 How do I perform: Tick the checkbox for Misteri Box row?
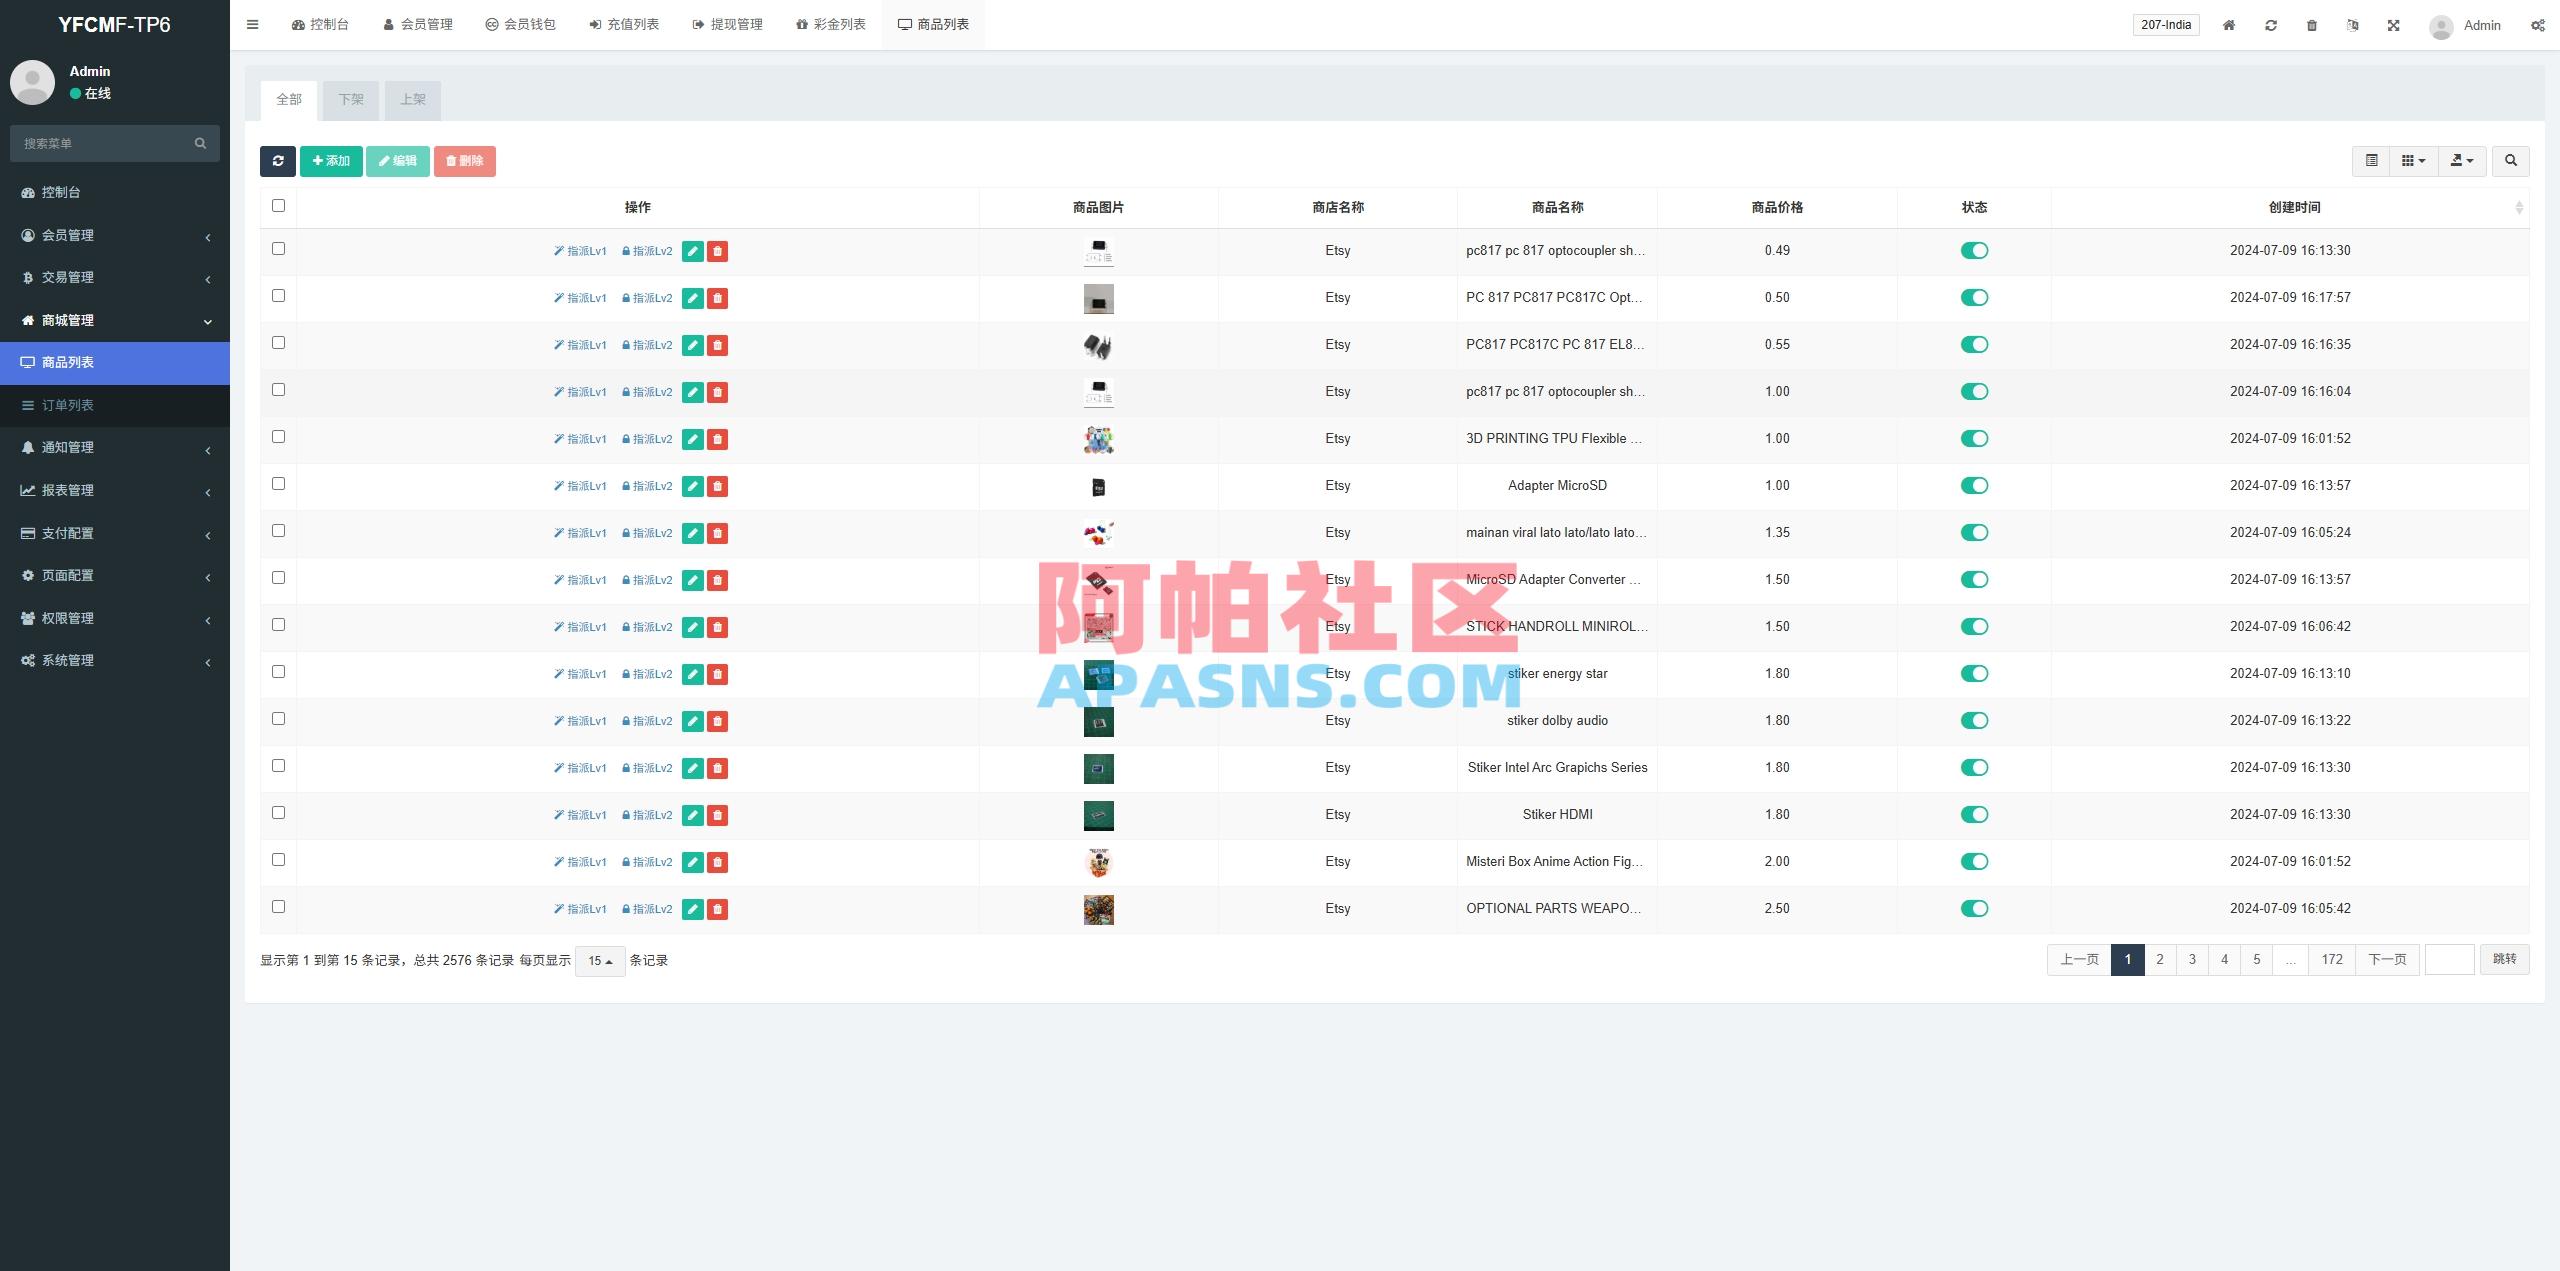pyautogui.click(x=278, y=860)
